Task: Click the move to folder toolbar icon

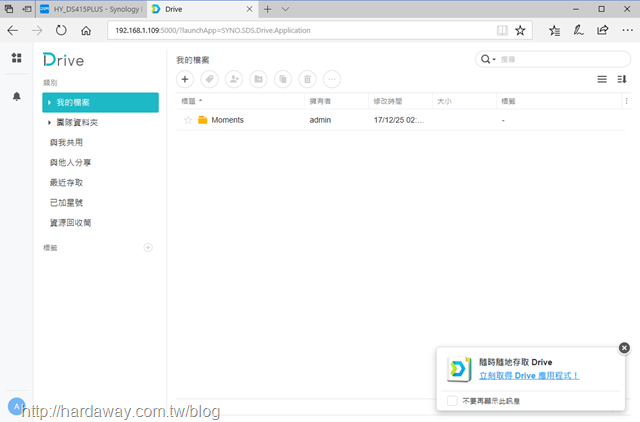Action: point(258,79)
